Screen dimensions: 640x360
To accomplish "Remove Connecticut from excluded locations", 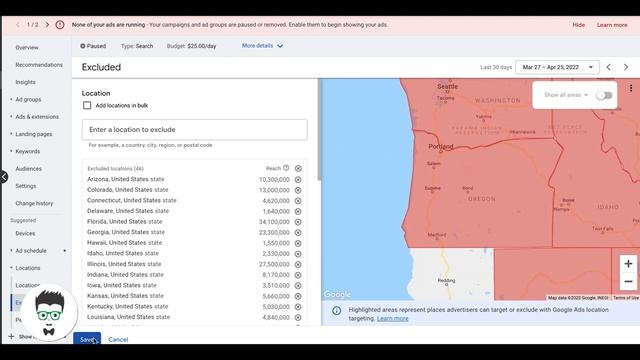I will [x=298, y=201].
